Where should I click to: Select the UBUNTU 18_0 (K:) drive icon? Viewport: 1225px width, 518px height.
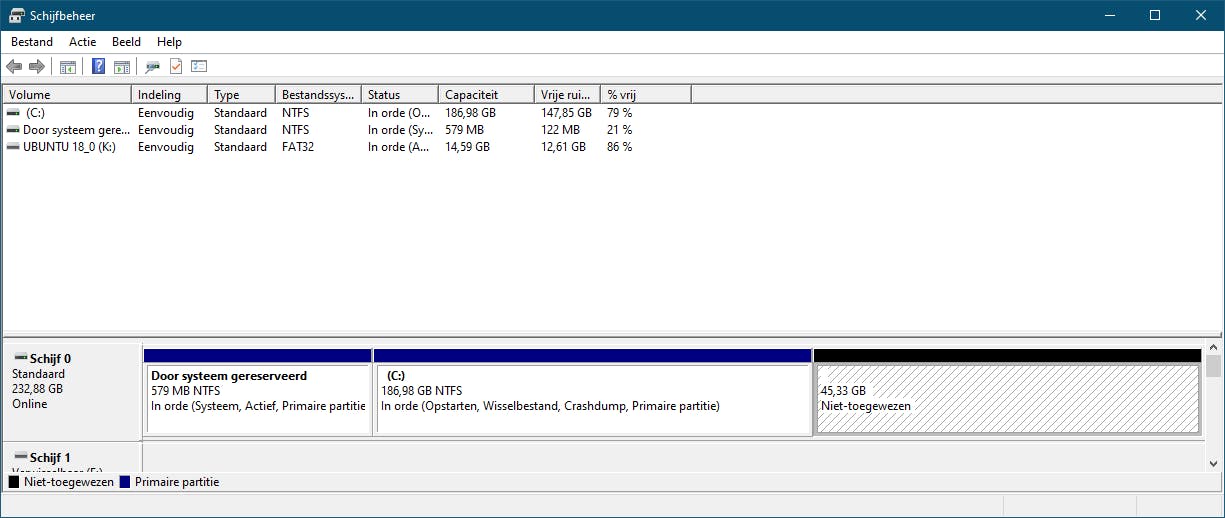[13, 147]
